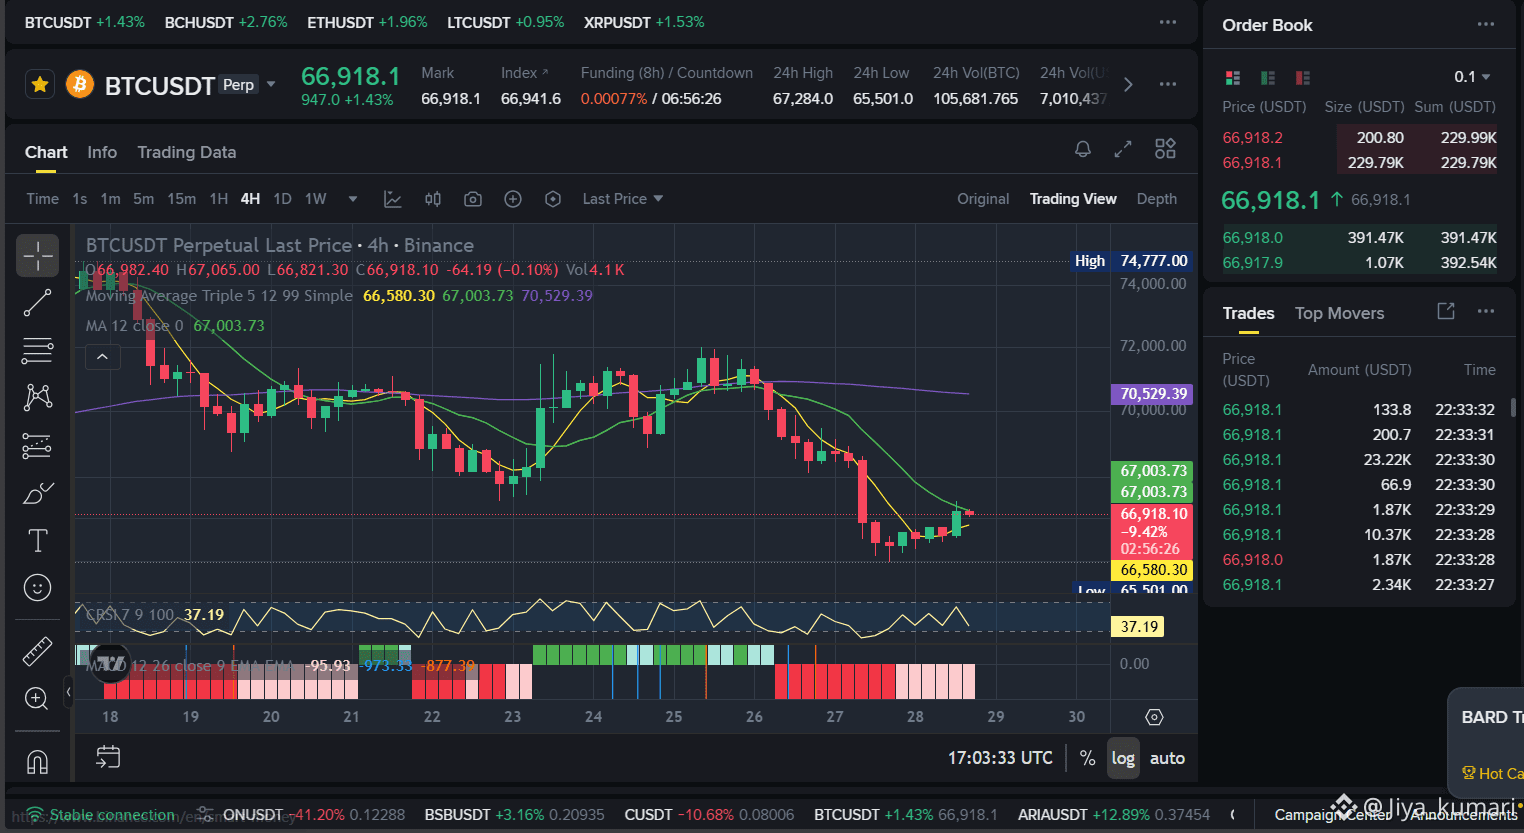This screenshot has height=833, width=1524.
Task: Open LTCUSDT from favorites bar
Action: pyautogui.click(x=506, y=22)
